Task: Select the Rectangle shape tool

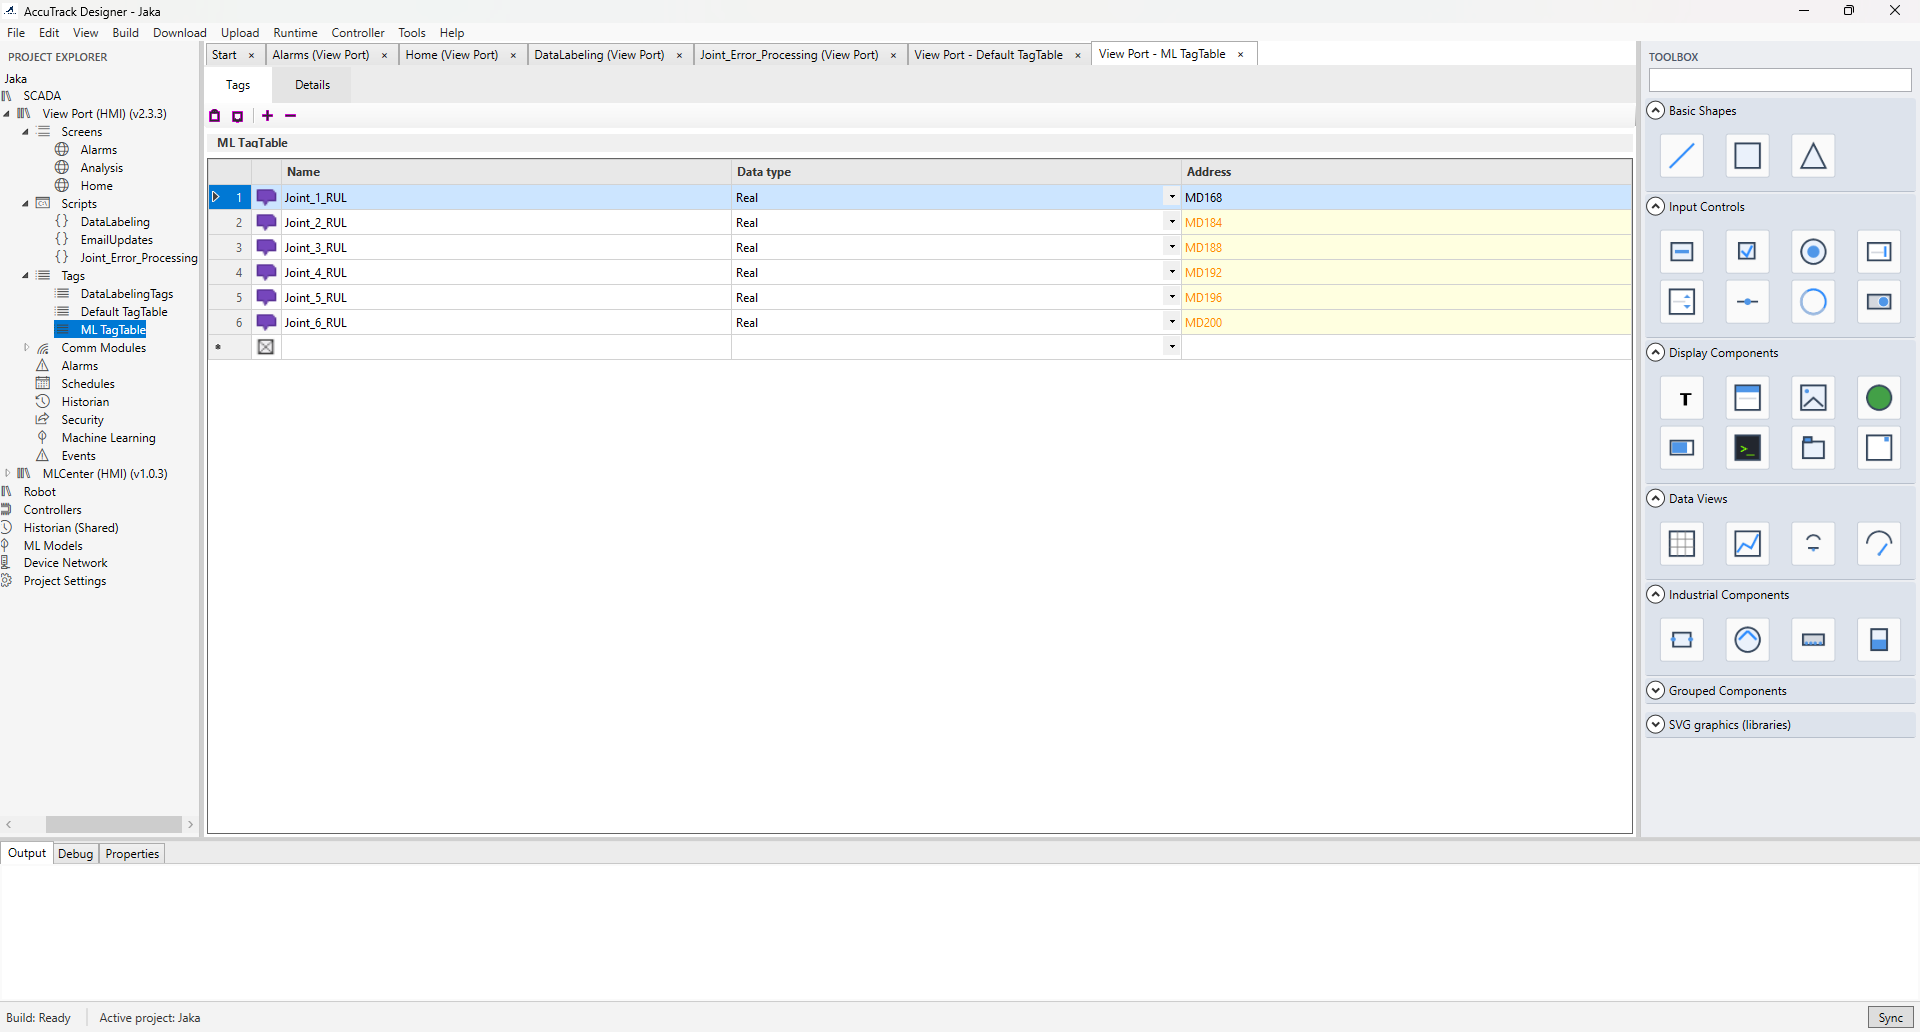Action: [x=1747, y=156]
